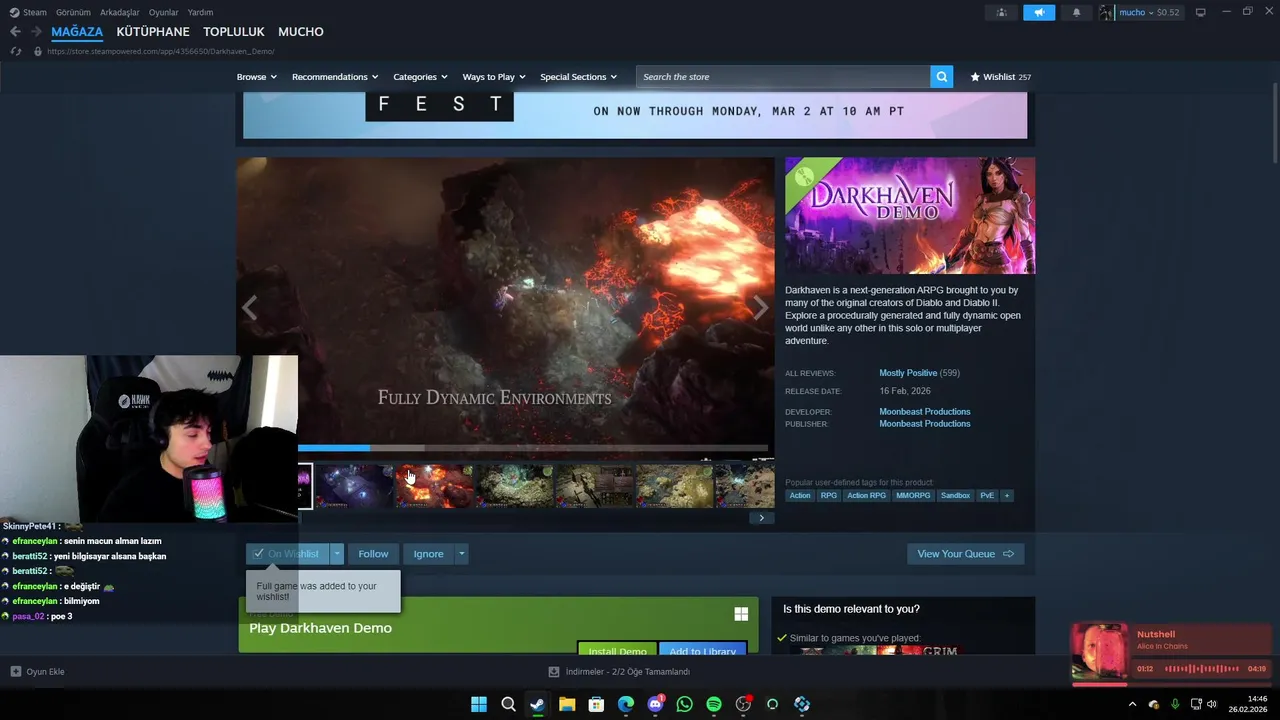
Task: Open the mucho account dropdown
Action: (x=1141, y=12)
